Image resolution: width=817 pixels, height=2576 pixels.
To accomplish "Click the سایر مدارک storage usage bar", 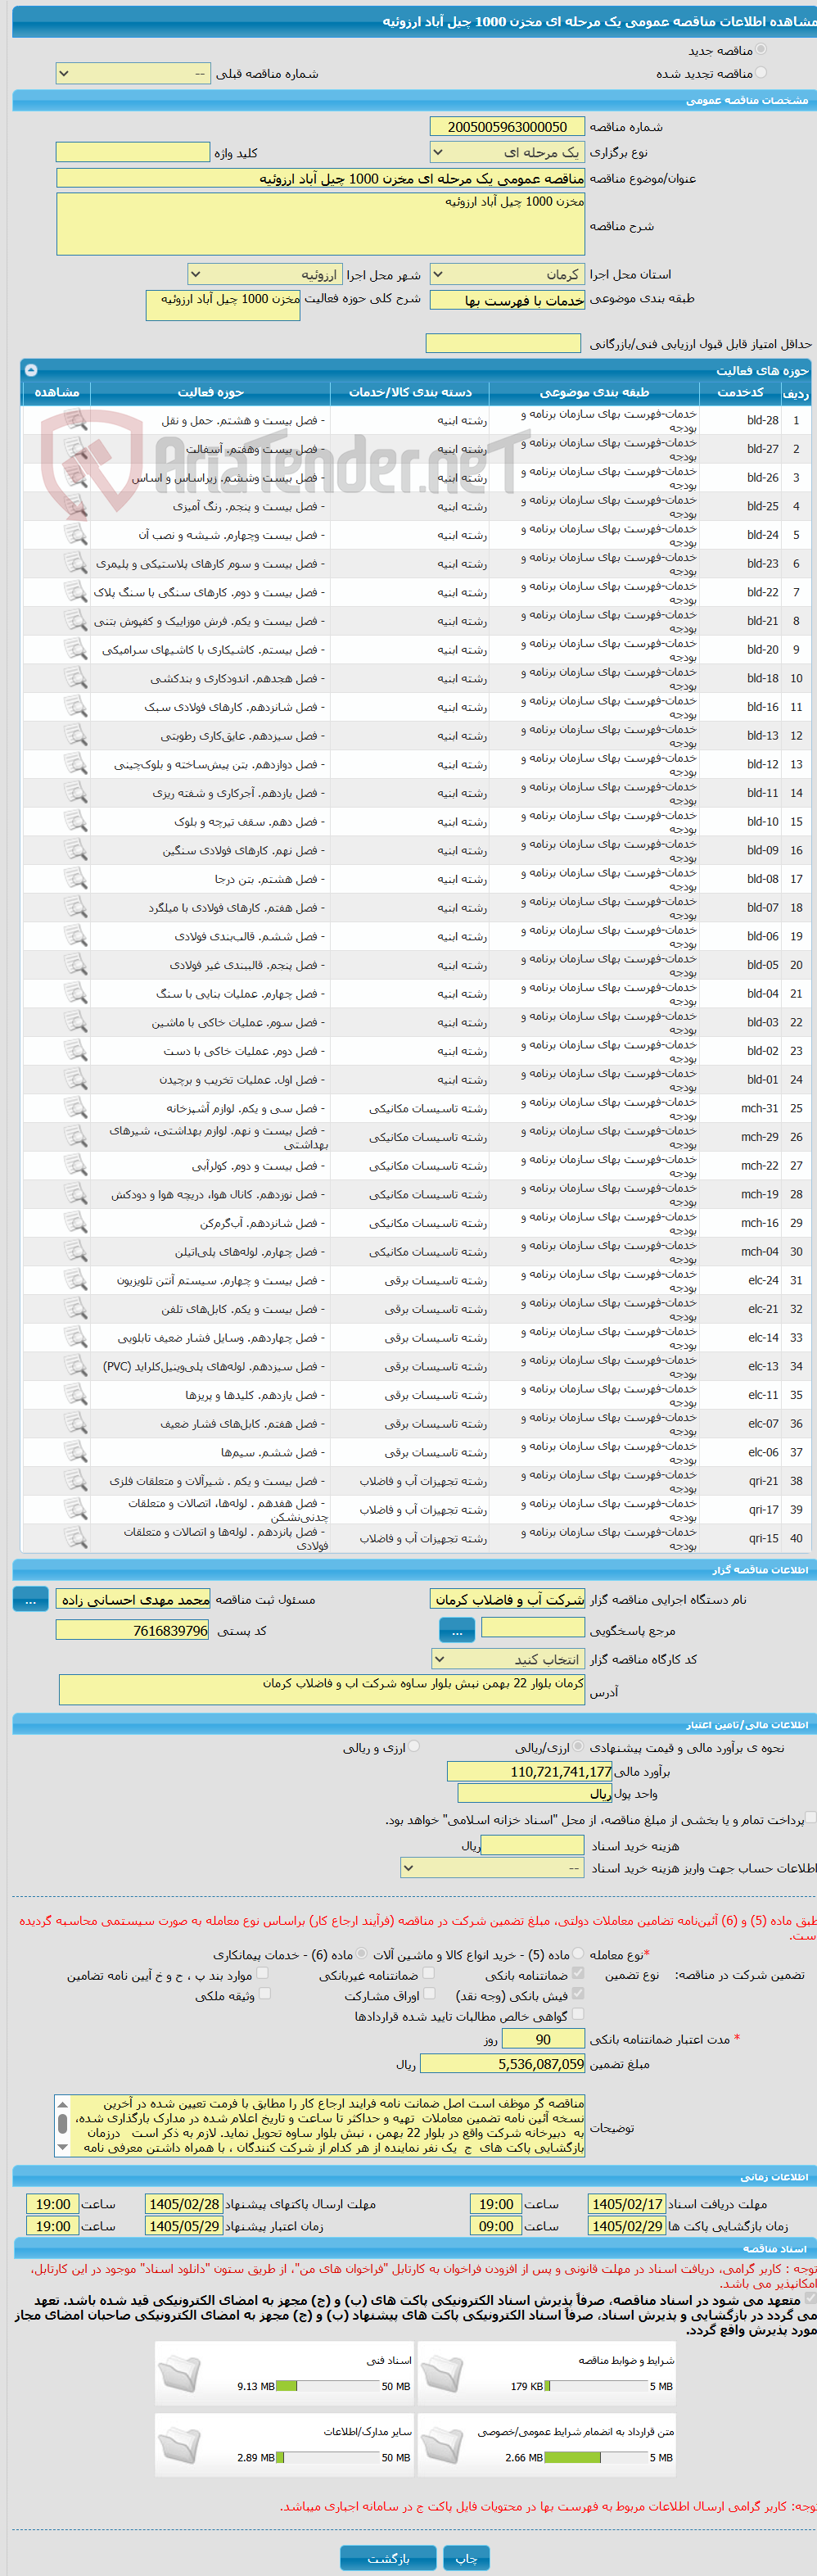I will point(327,2457).
